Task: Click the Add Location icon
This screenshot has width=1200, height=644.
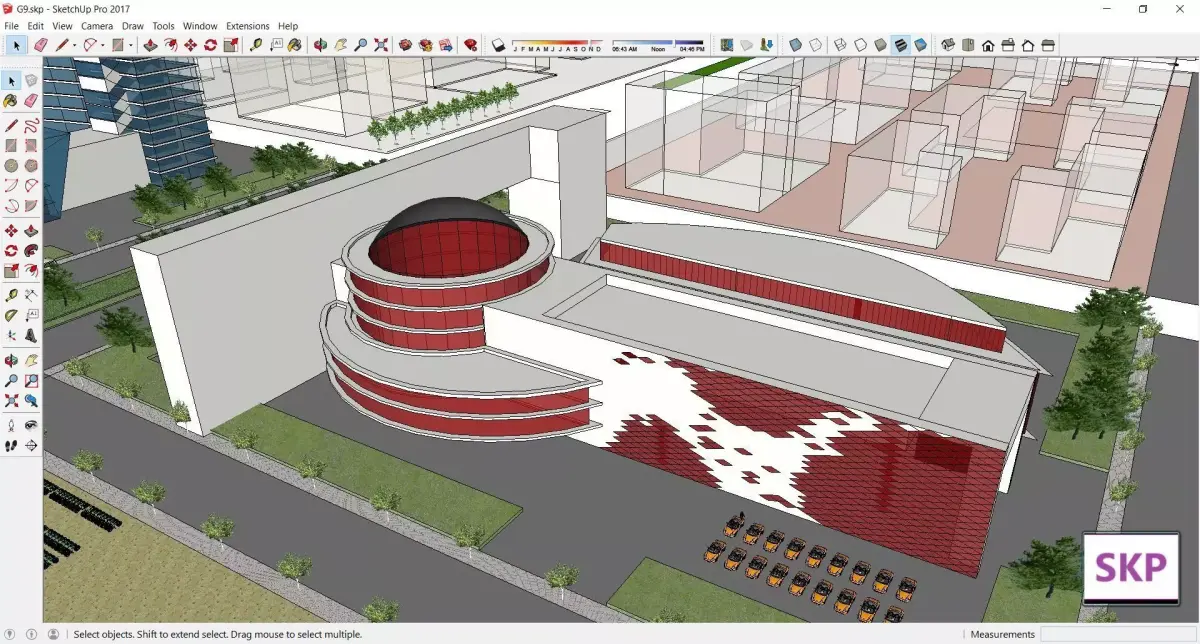Action: click(x=725, y=45)
